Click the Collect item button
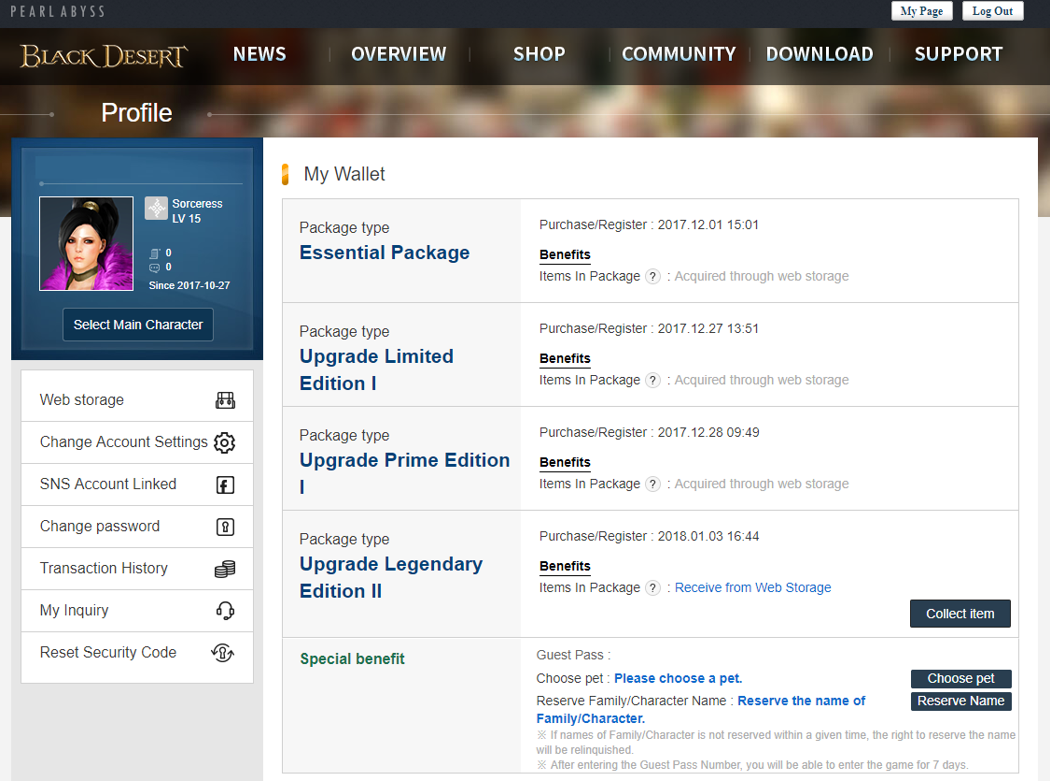The image size is (1050, 781). coord(960,614)
